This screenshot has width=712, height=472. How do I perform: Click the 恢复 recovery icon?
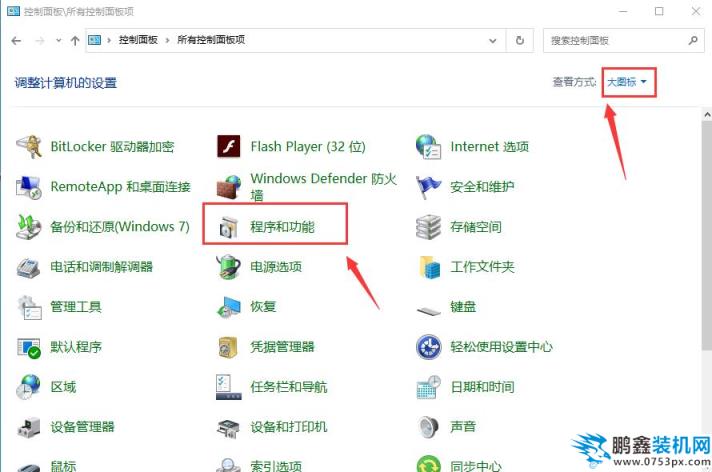228,307
